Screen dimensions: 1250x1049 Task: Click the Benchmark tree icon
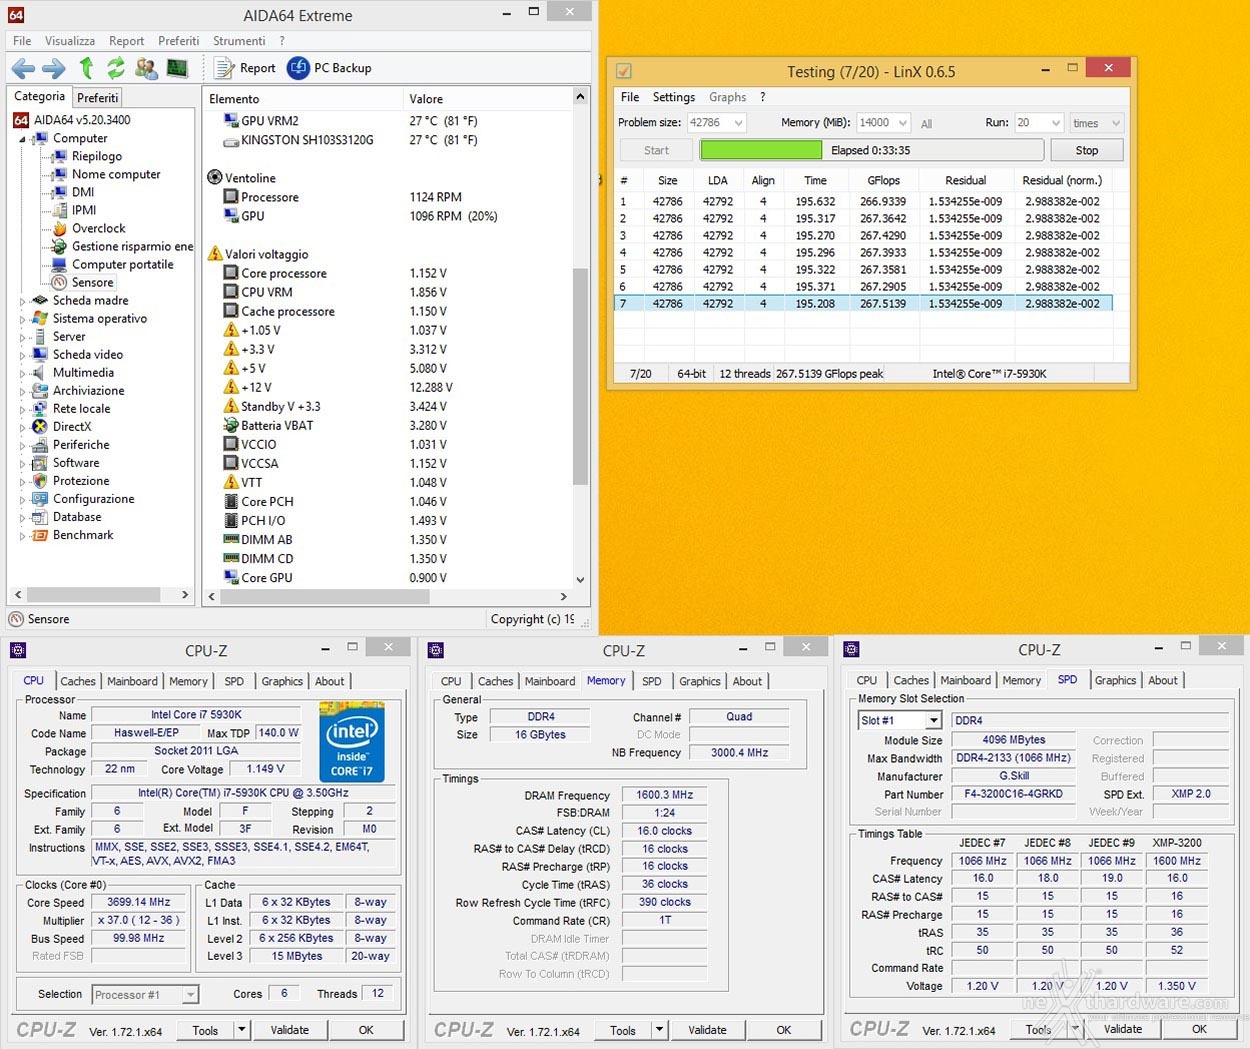coord(40,535)
